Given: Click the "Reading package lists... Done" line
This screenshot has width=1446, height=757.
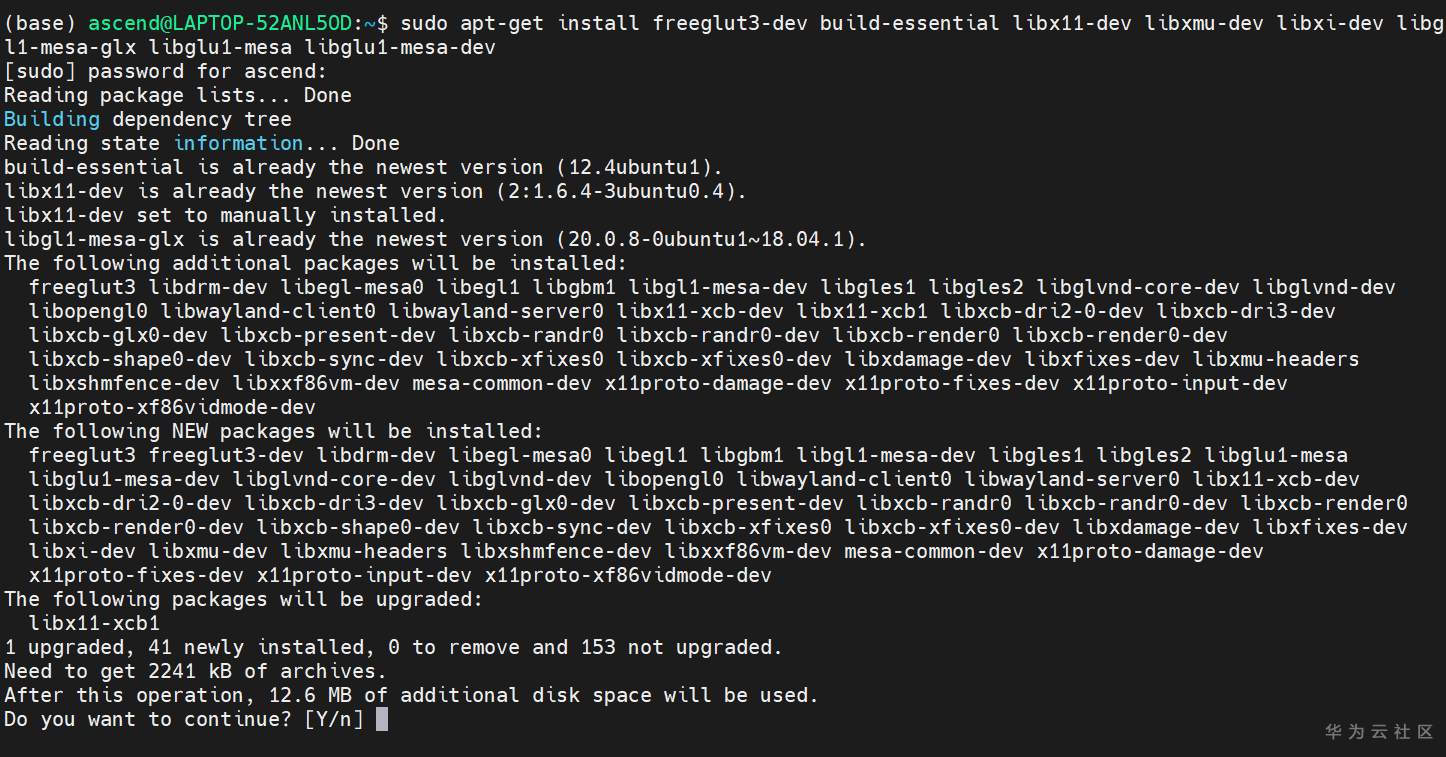Looking at the screenshot, I should point(178,95).
